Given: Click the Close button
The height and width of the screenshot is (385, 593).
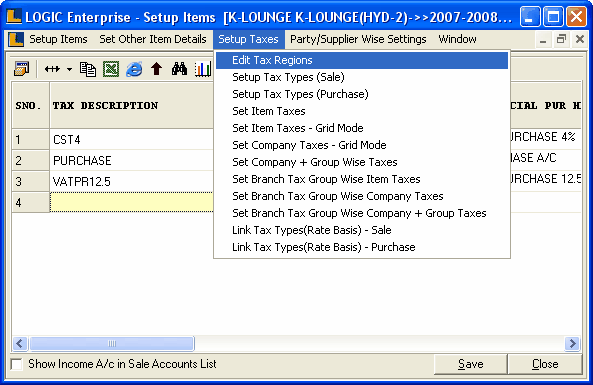Looking at the screenshot, I should pyautogui.click(x=545, y=364).
